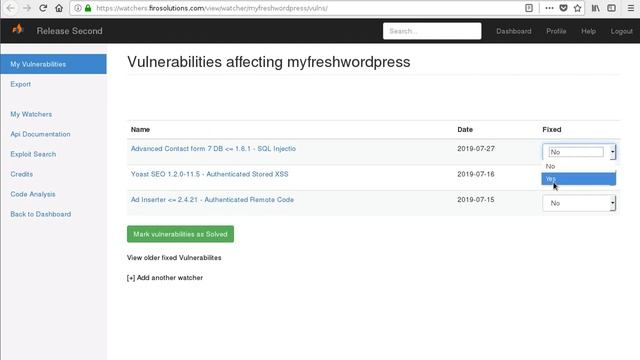Screen dimensions: 640x360
Task: Click Back to Dashboard in the sidebar
Action: [40, 214]
